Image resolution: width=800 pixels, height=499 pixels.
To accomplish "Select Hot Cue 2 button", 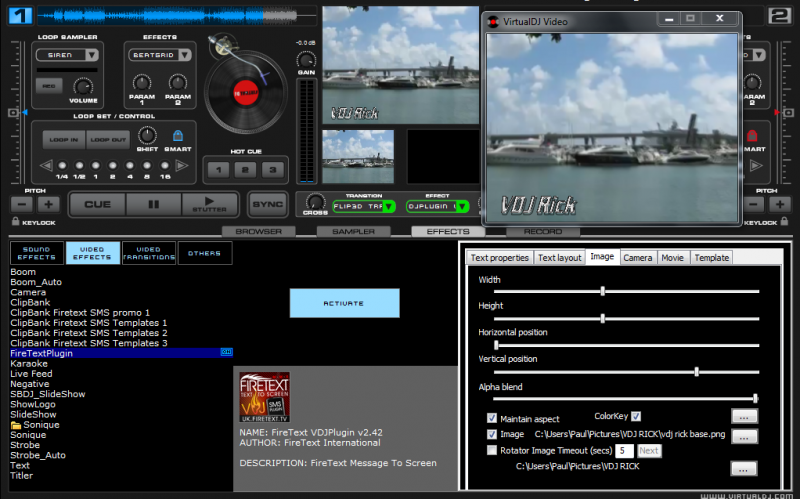I will pyautogui.click(x=245, y=170).
